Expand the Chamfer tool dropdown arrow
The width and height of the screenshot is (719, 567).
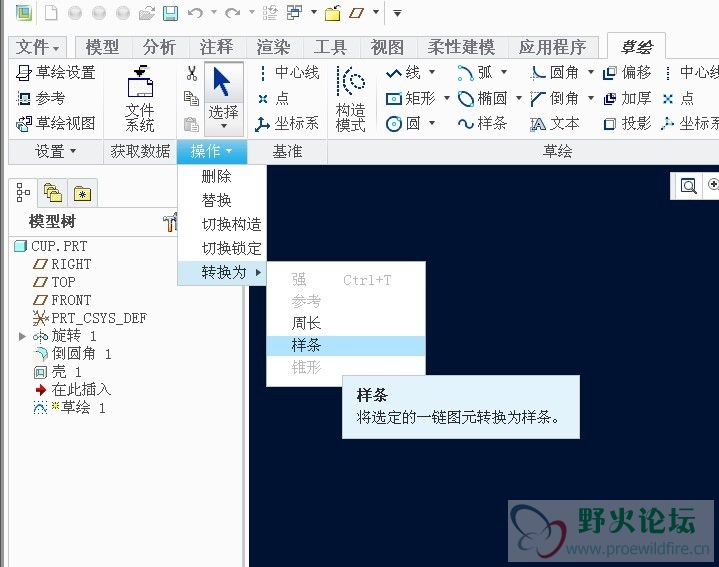591,98
